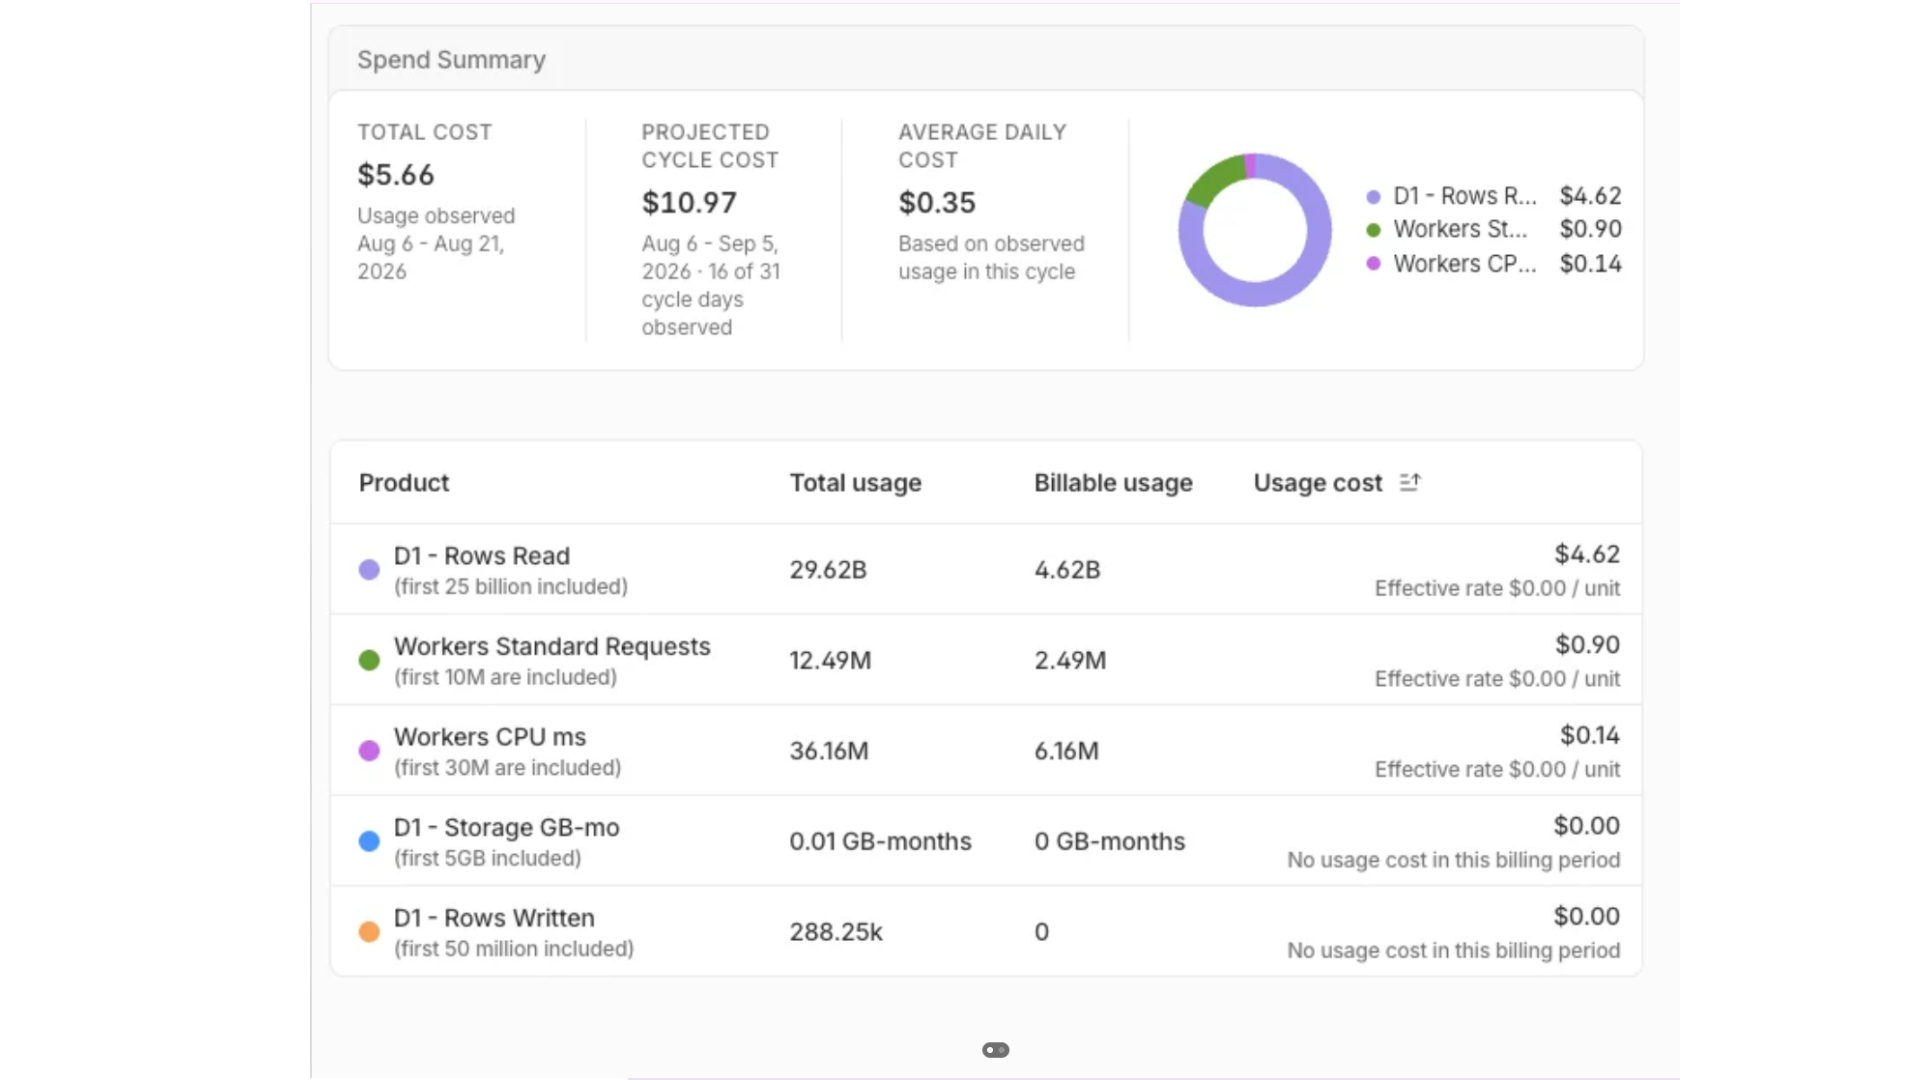The height and width of the screenshot is (1080, 1920).
Task: Click the 0 billable usage in D1 - Rows Written row
Action: click(x=1042, y=932)
